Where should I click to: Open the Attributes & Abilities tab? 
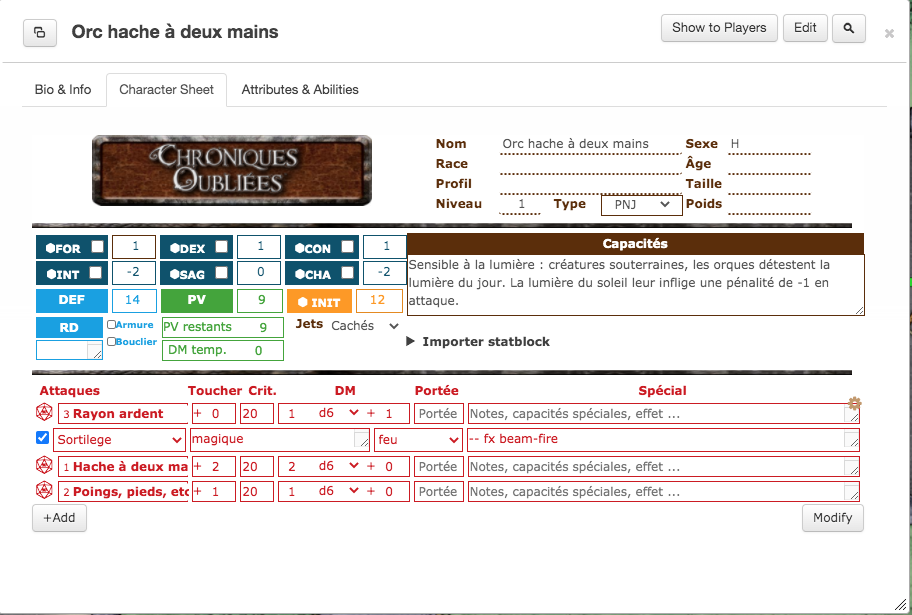pos(300,90)
